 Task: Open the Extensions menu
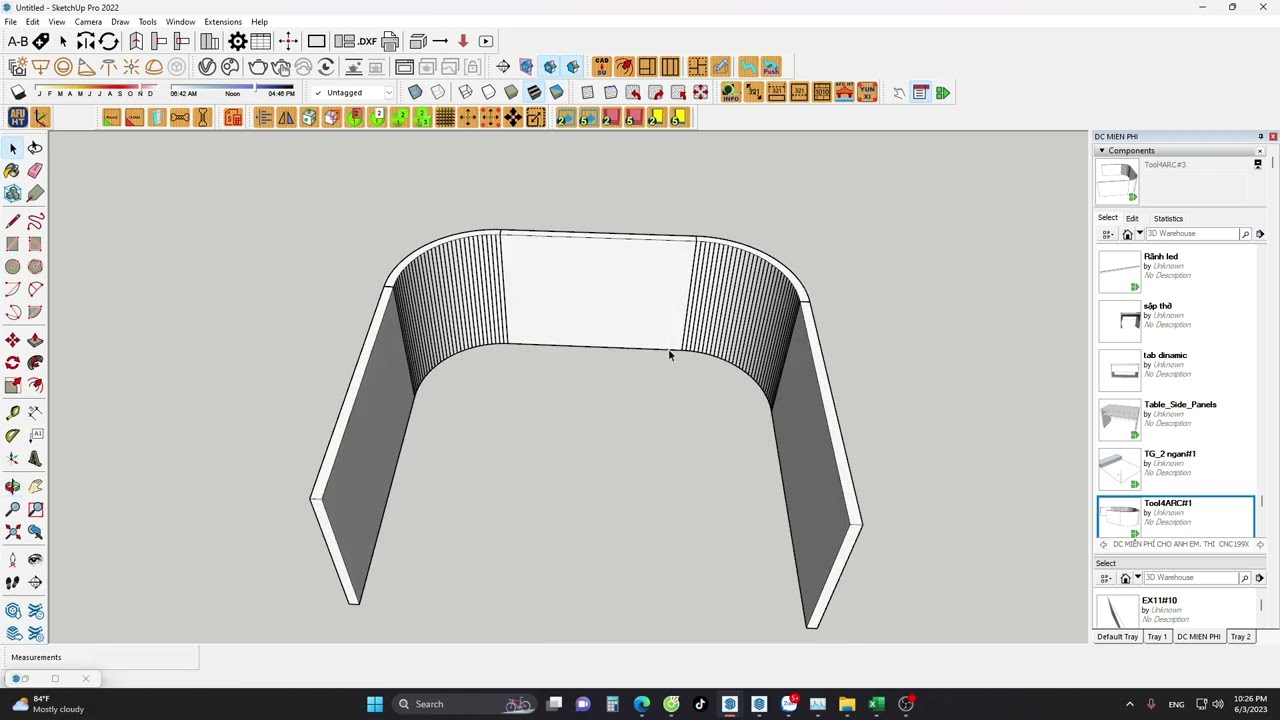click(223, 22)
